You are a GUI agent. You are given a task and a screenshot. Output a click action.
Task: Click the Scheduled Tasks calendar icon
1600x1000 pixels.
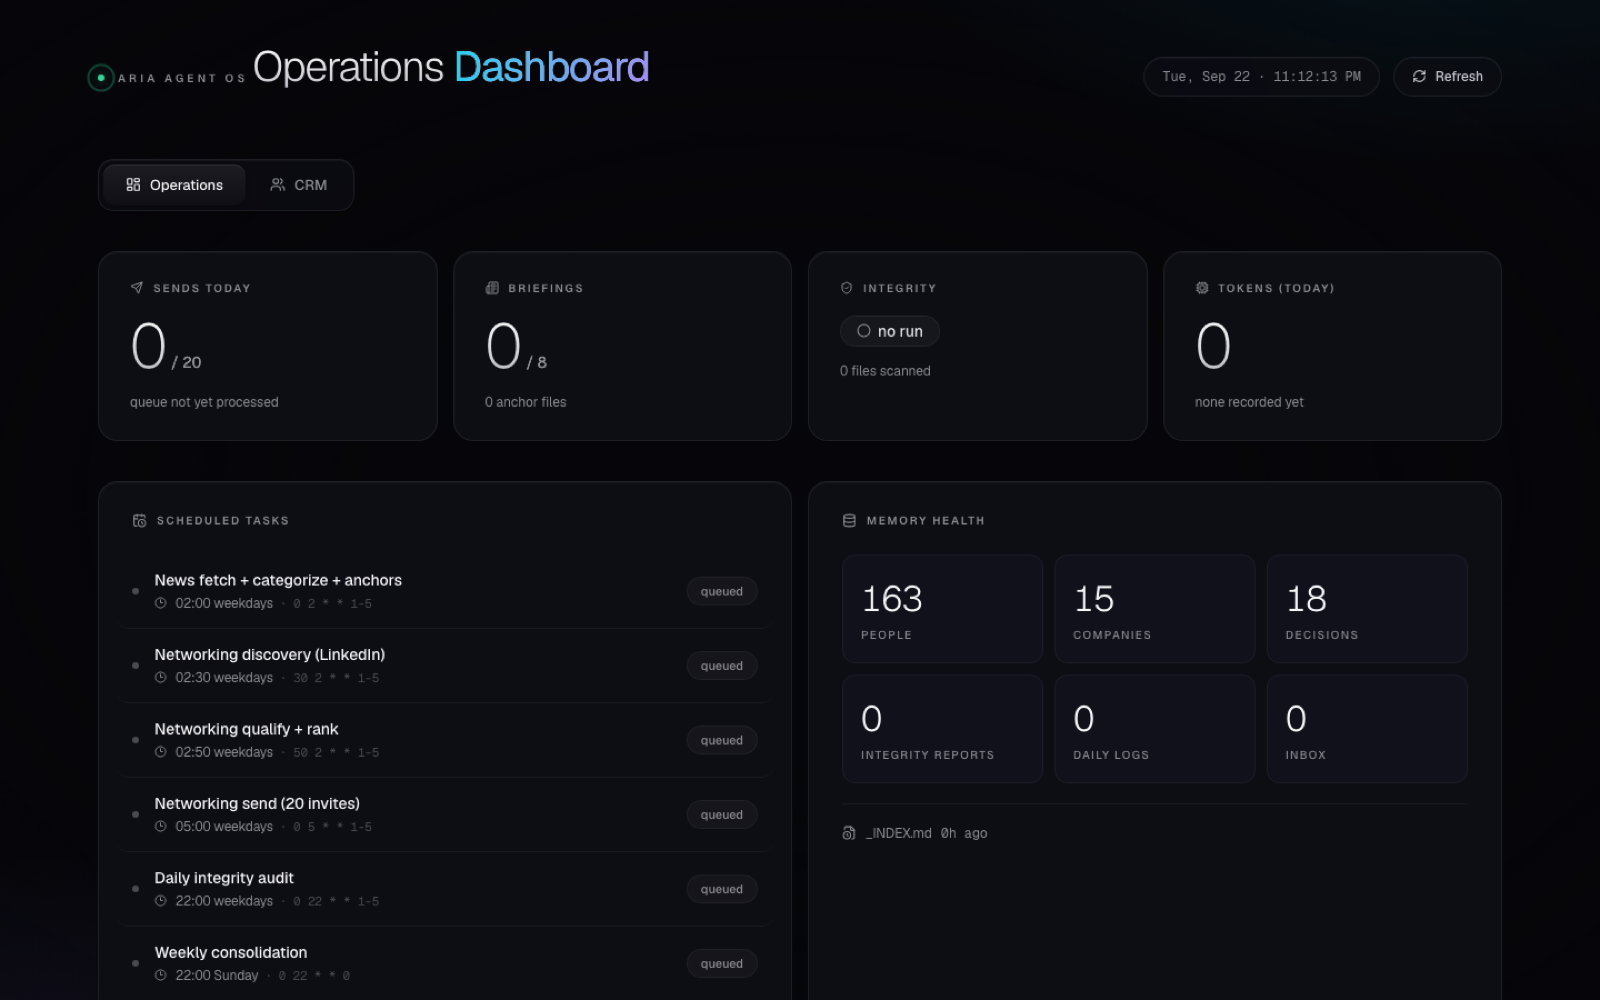pos(140,521)
